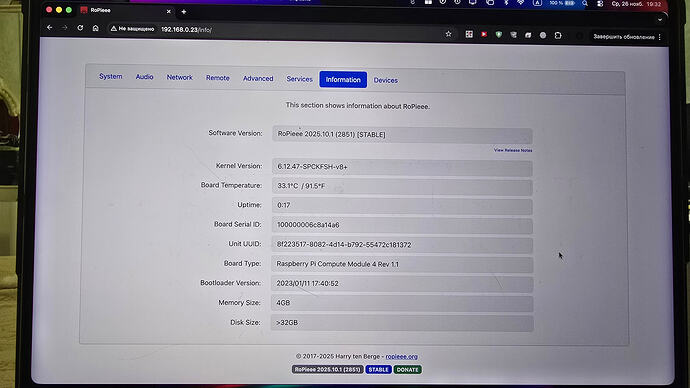This screenshot has width=690, height=388.
Task: Show the not secure site warning
Action: pyautogui.click(x=132, y=29)
